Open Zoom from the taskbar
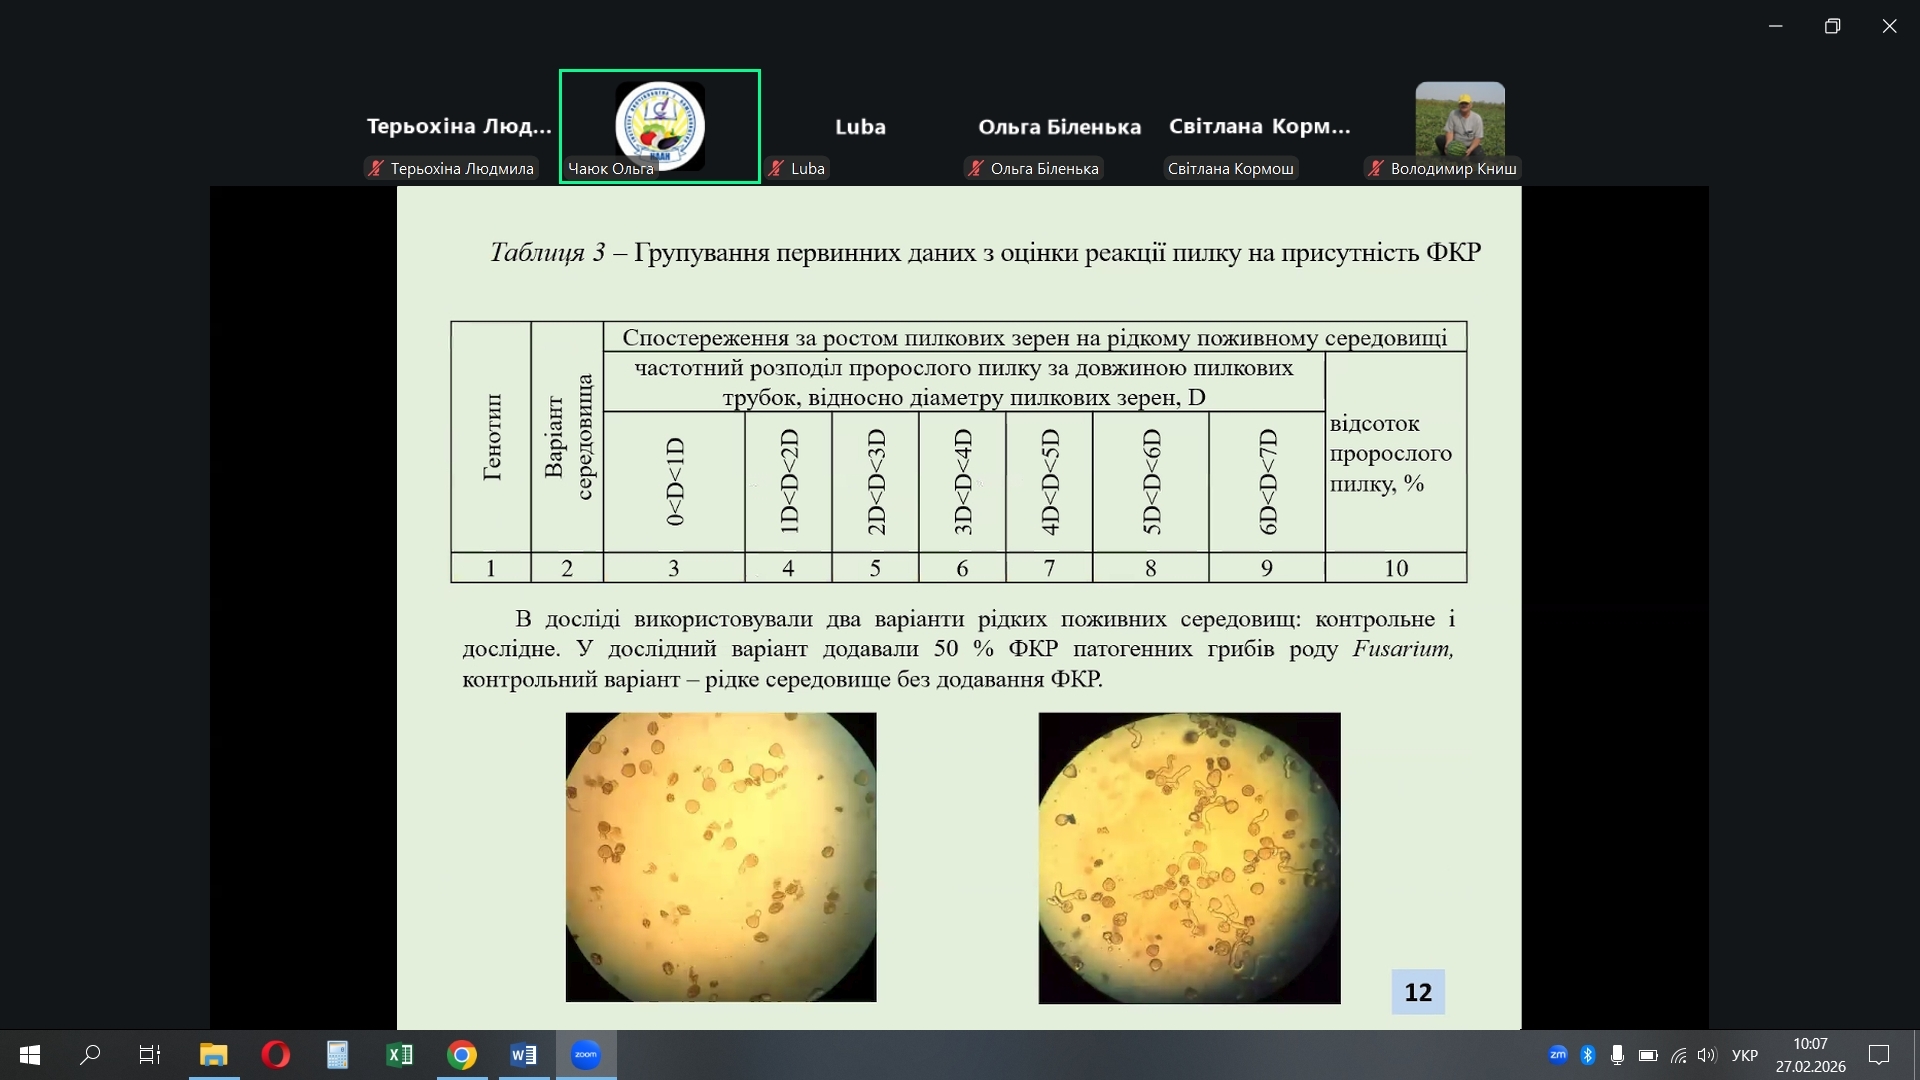 click(586, 1055)
